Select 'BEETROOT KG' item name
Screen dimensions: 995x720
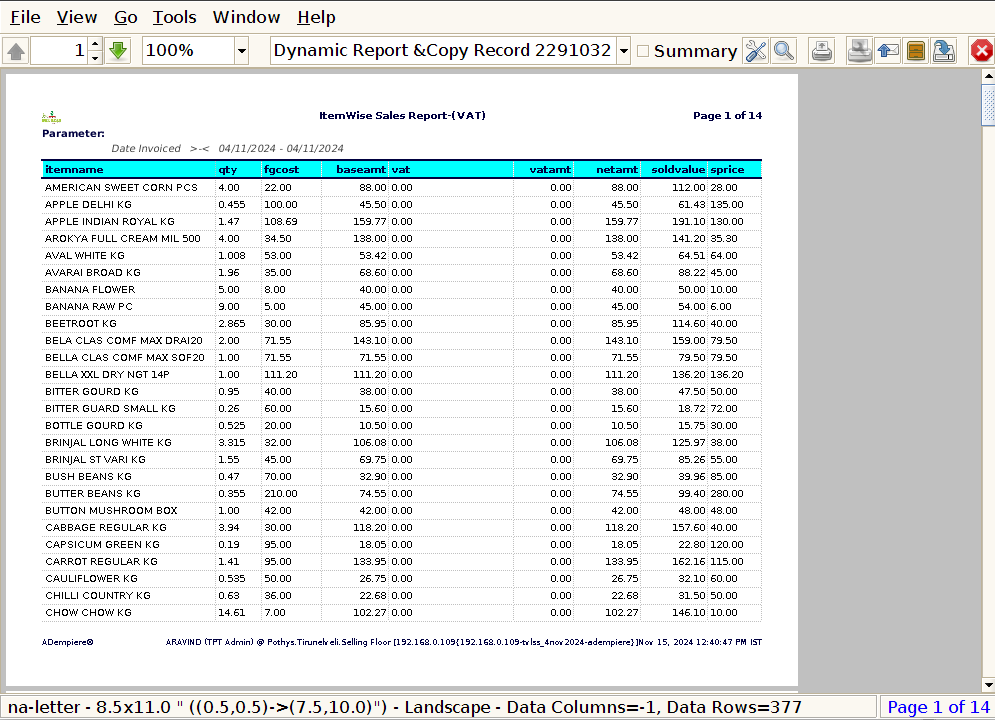coord(81,324)
